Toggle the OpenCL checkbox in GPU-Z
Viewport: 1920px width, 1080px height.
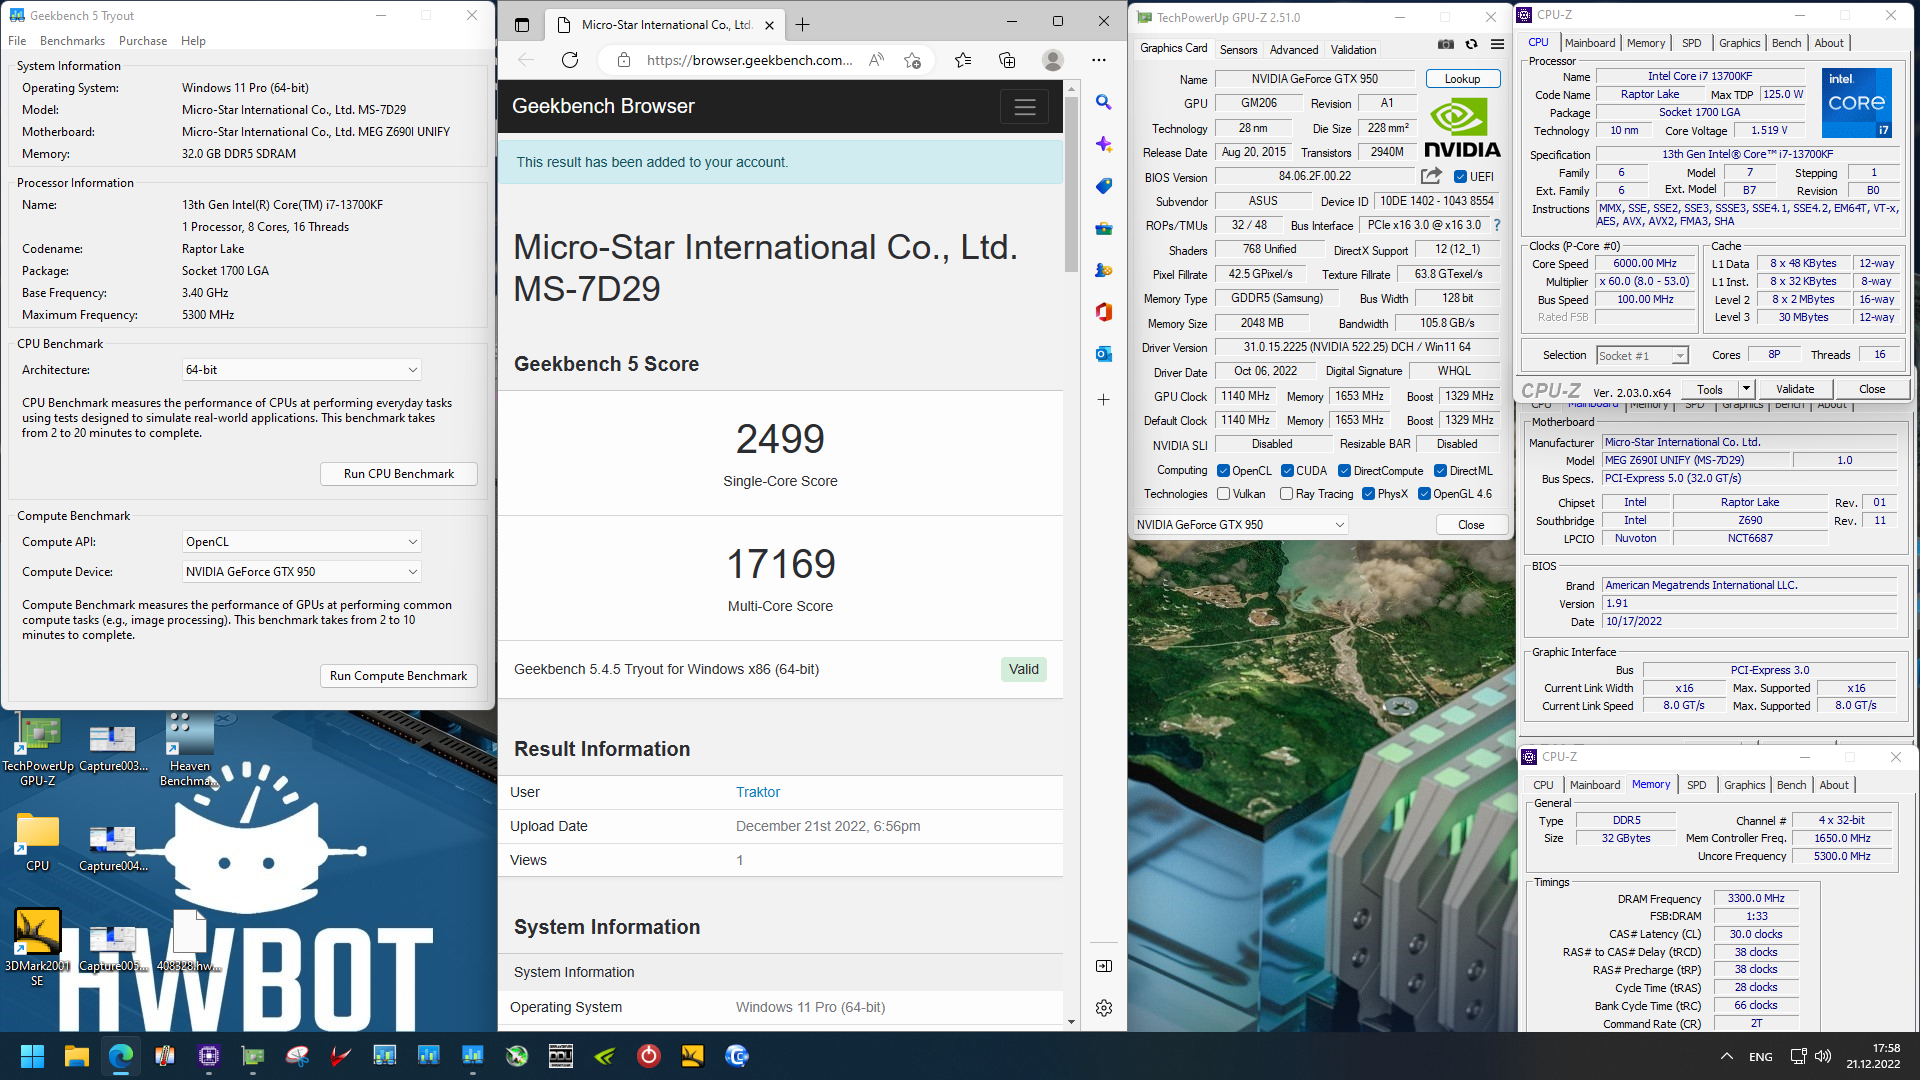click(1223, 471)
